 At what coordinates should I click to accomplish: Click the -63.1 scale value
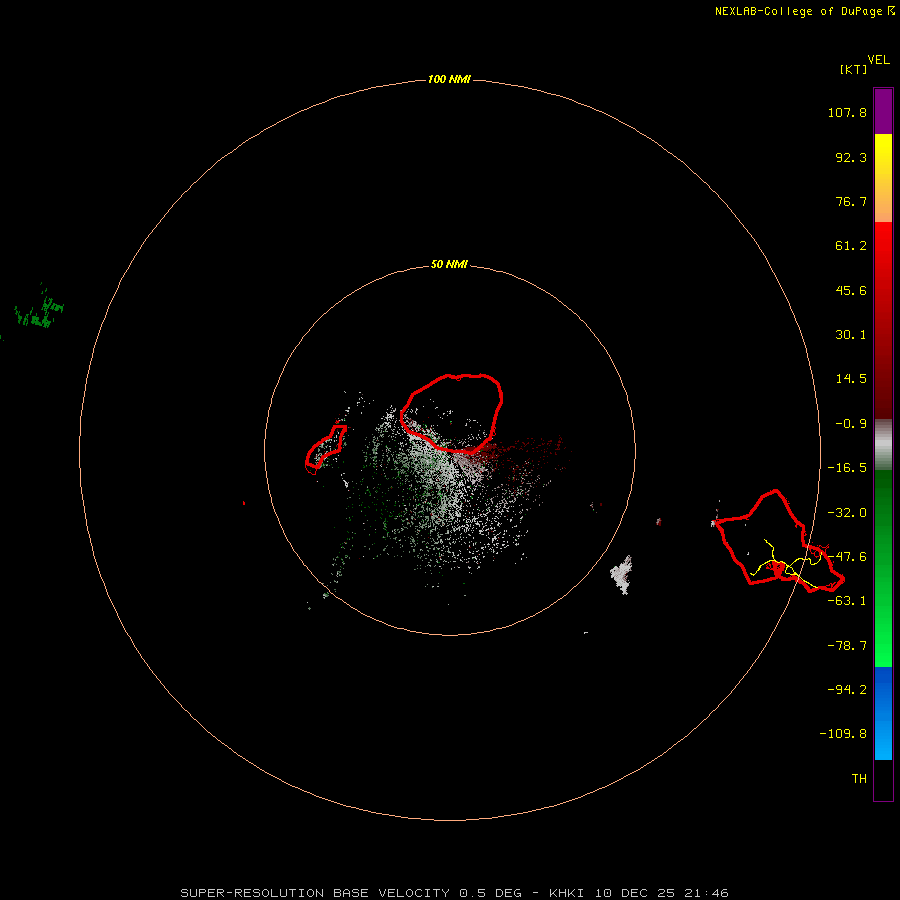coord(847,601)
